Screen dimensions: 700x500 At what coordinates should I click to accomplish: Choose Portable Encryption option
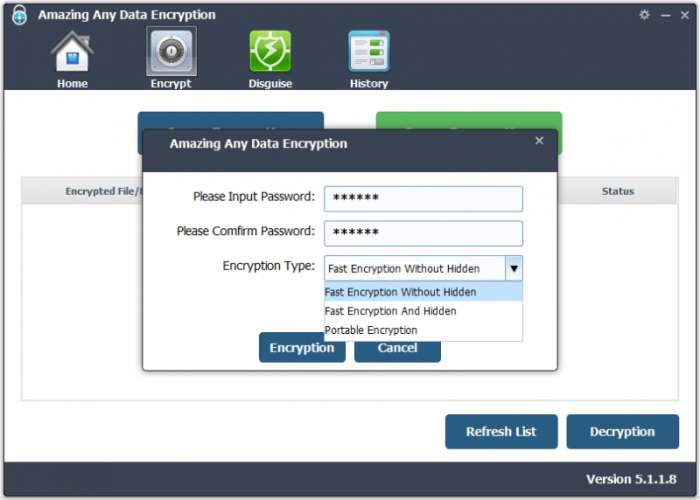point(423,330)
